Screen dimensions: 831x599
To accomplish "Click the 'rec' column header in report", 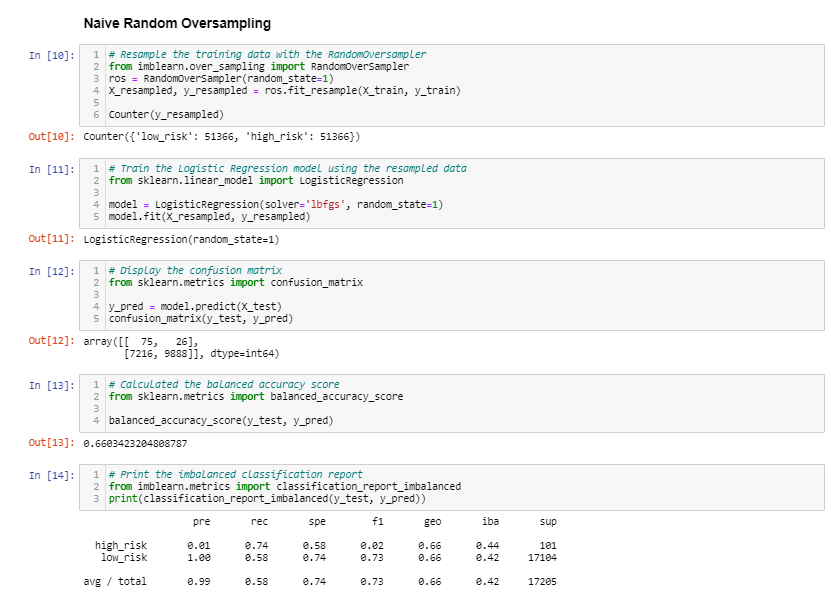I will click(x=259, y=522).
